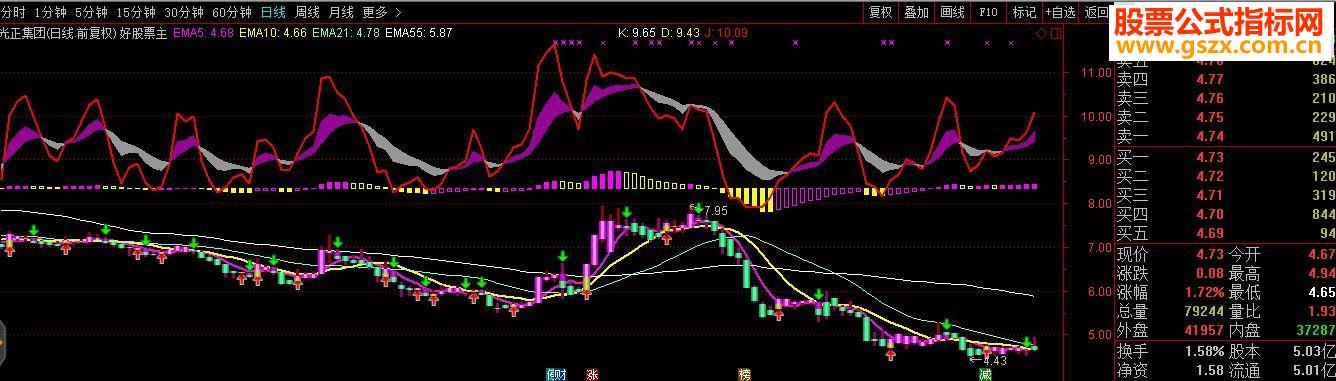Click the EMA55: 5.87 legend value
Image resolution: width=1336 pixels, height=381 pixels.
coord(418,33)
